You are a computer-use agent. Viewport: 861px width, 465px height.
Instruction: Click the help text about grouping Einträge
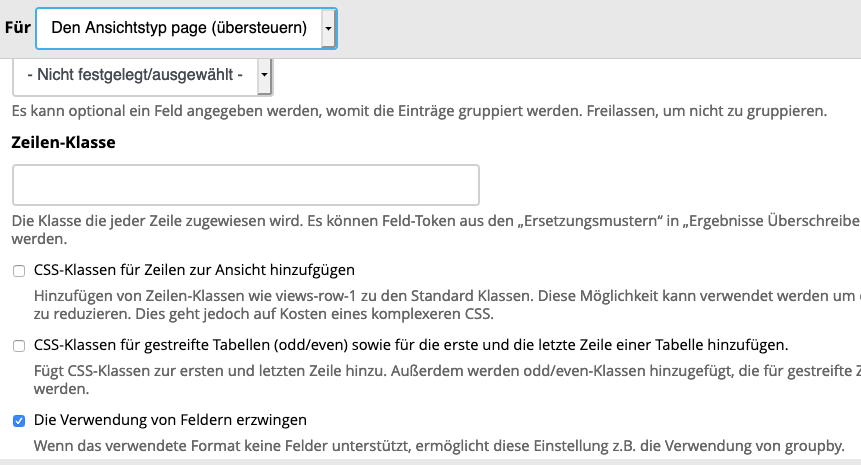coord(419,111)
